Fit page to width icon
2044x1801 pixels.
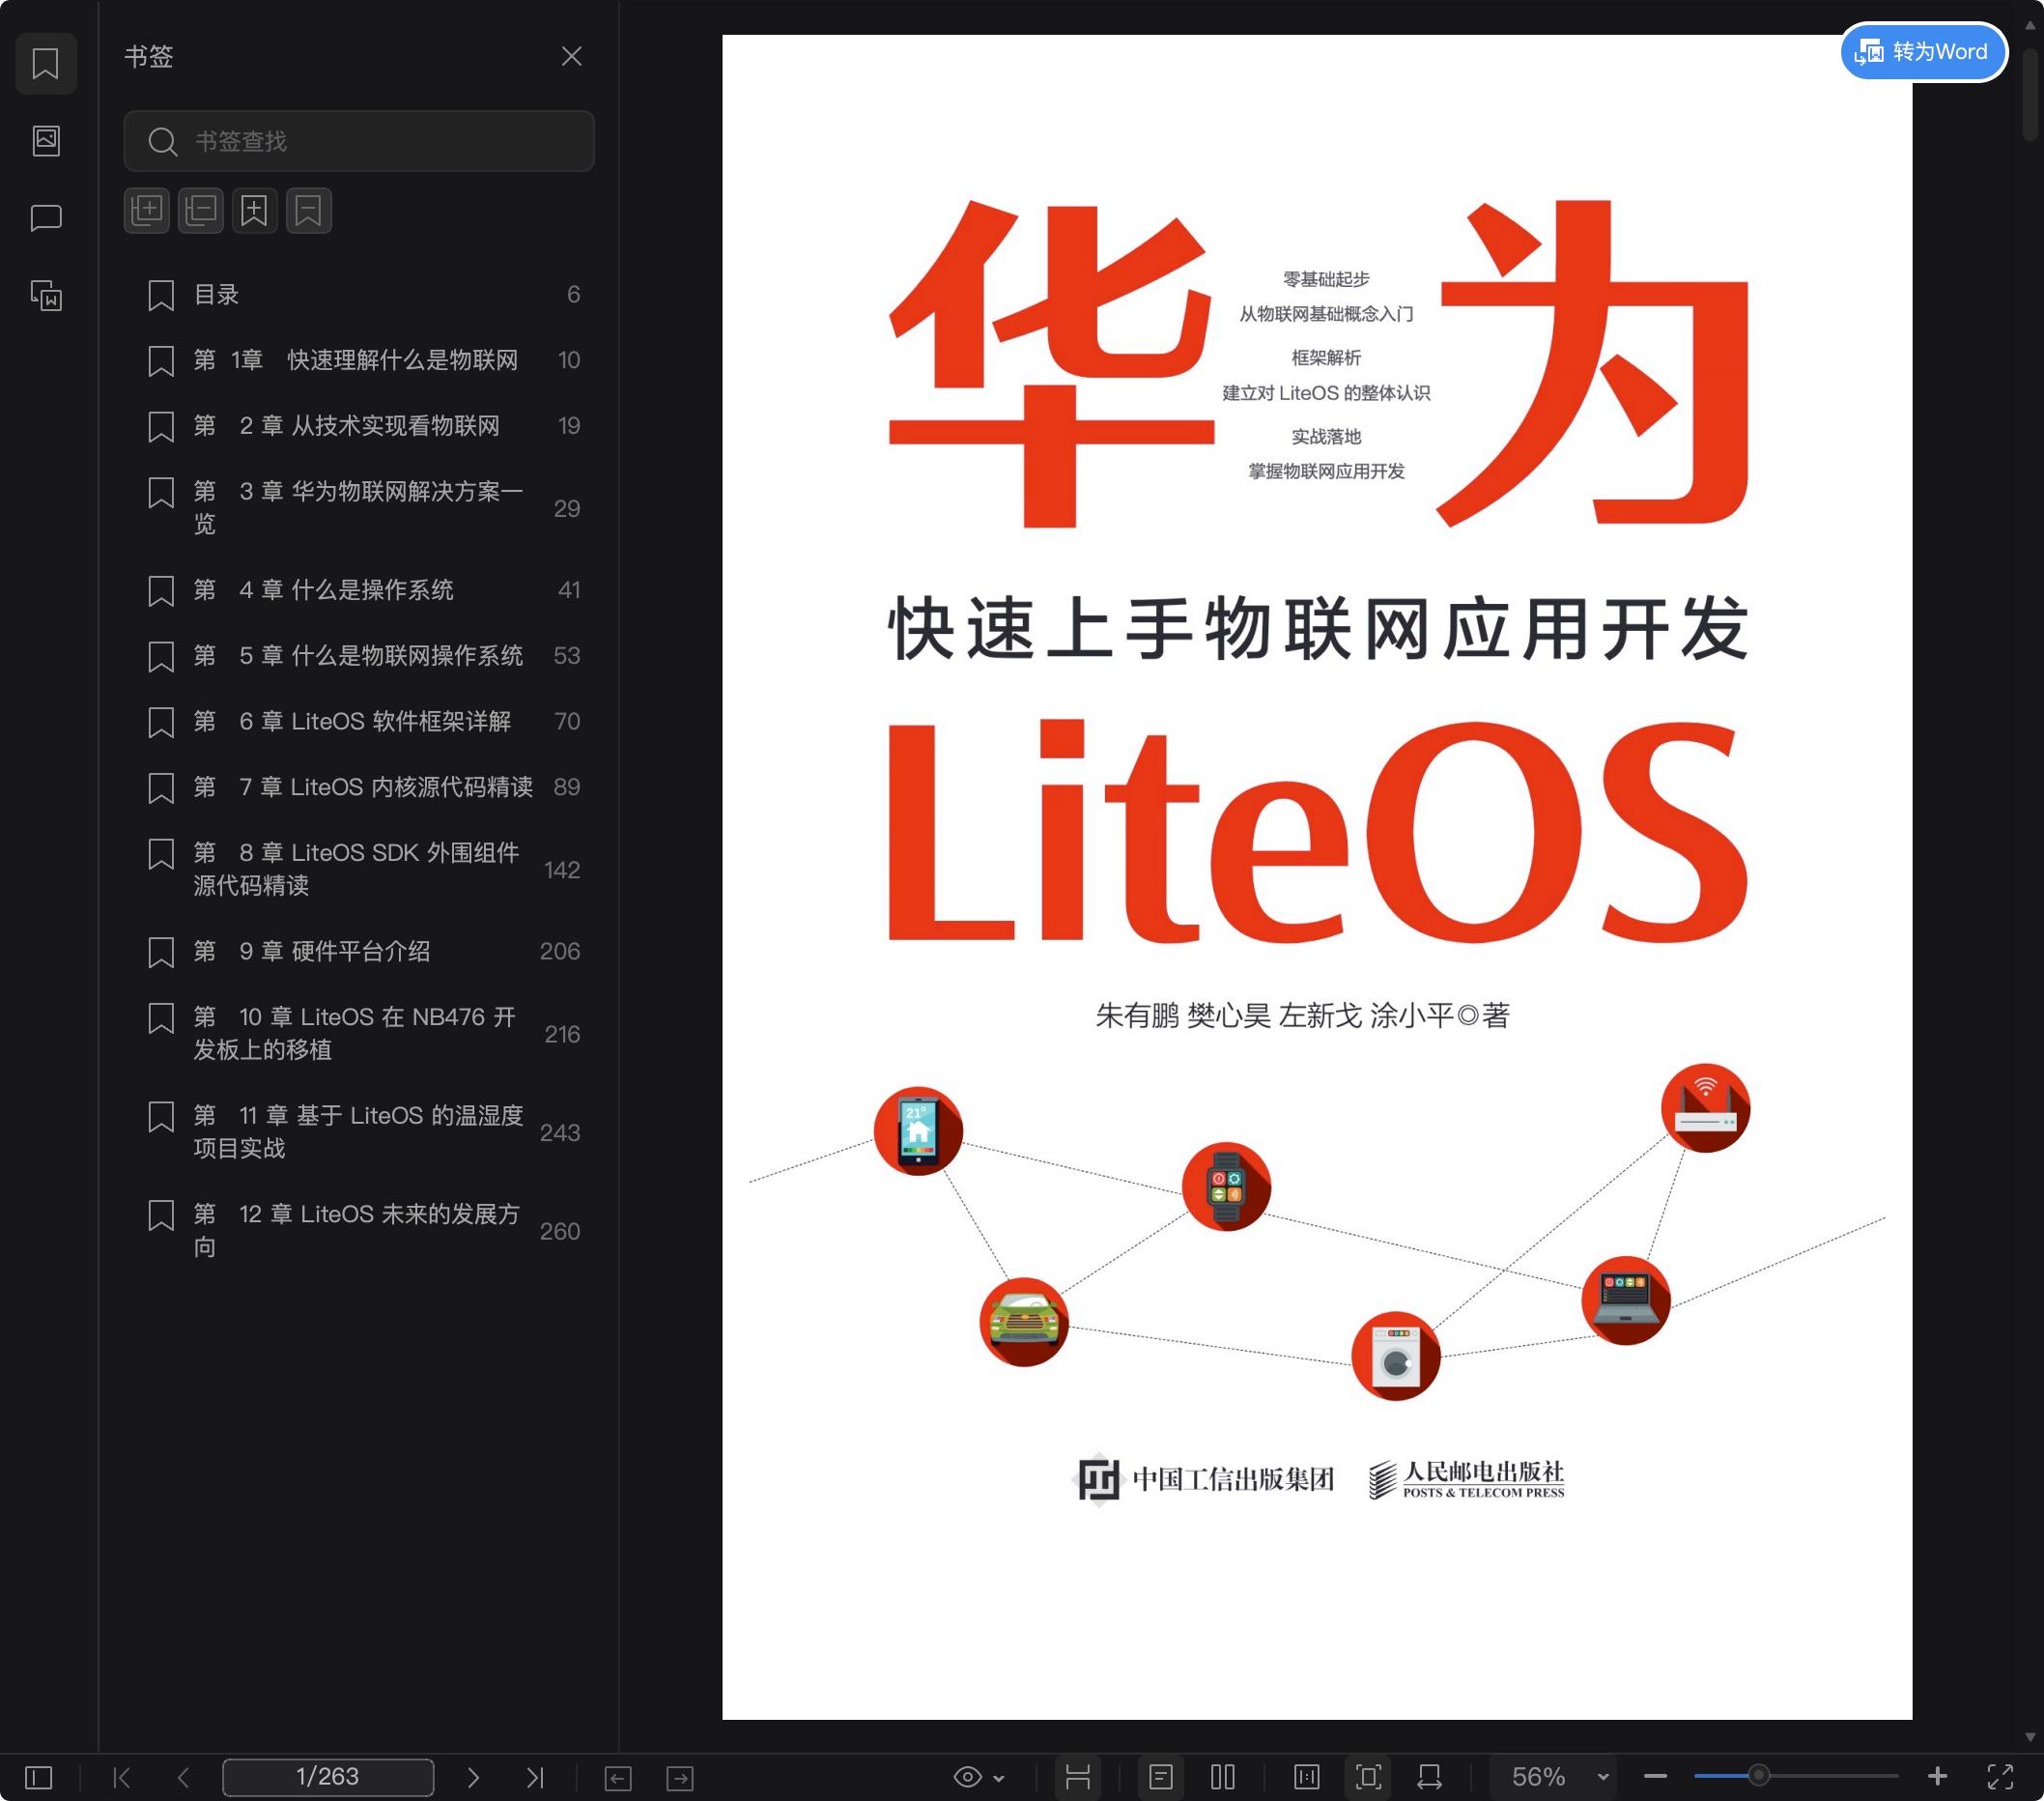(1430, 1777)
